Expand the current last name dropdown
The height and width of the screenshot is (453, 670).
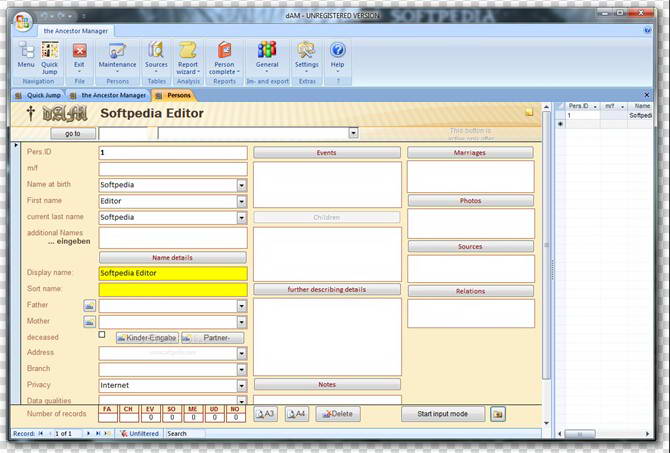(x=242, y=218)
